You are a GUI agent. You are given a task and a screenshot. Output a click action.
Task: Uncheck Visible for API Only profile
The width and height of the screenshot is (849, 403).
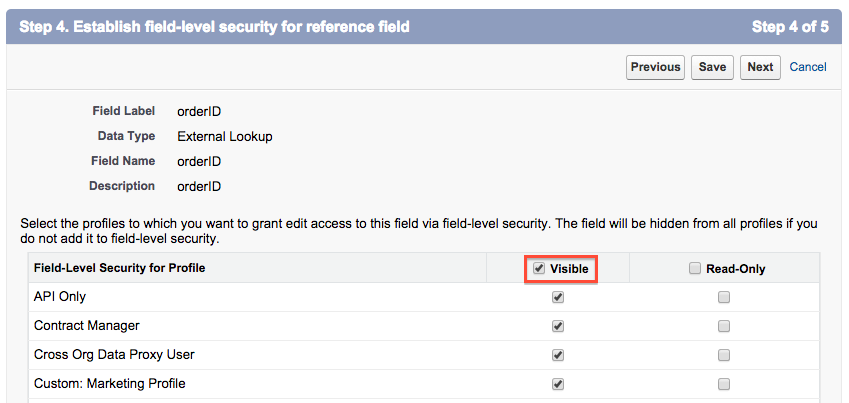click(558, 297)
